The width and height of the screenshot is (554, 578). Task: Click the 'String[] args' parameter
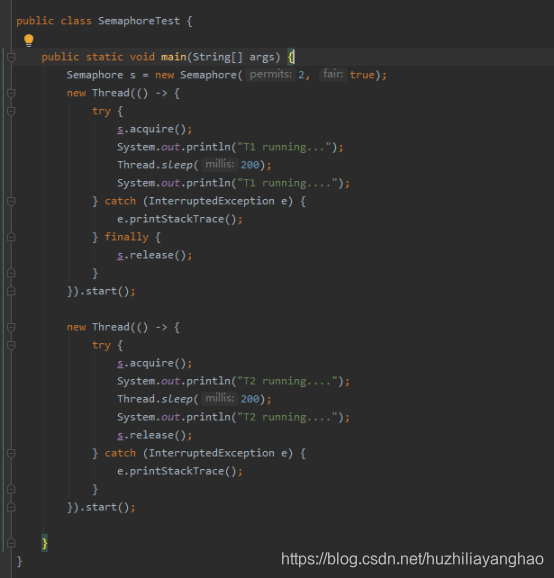coord(233,57)
